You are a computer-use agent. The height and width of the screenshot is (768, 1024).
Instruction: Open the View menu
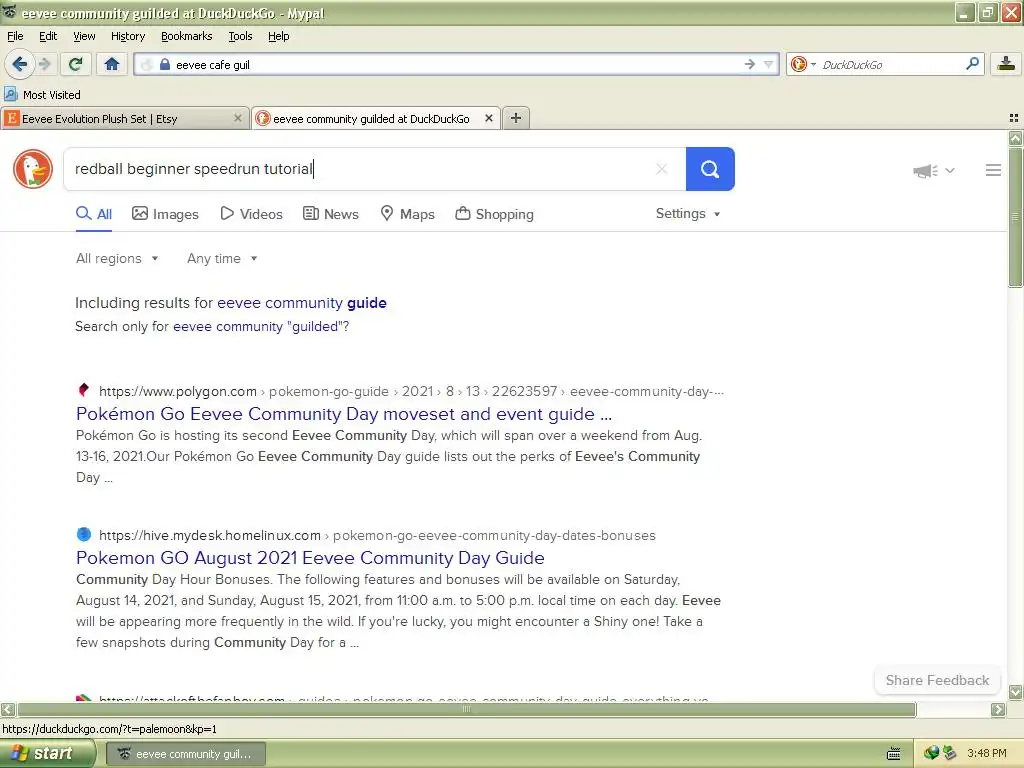(x=84, y=36)
